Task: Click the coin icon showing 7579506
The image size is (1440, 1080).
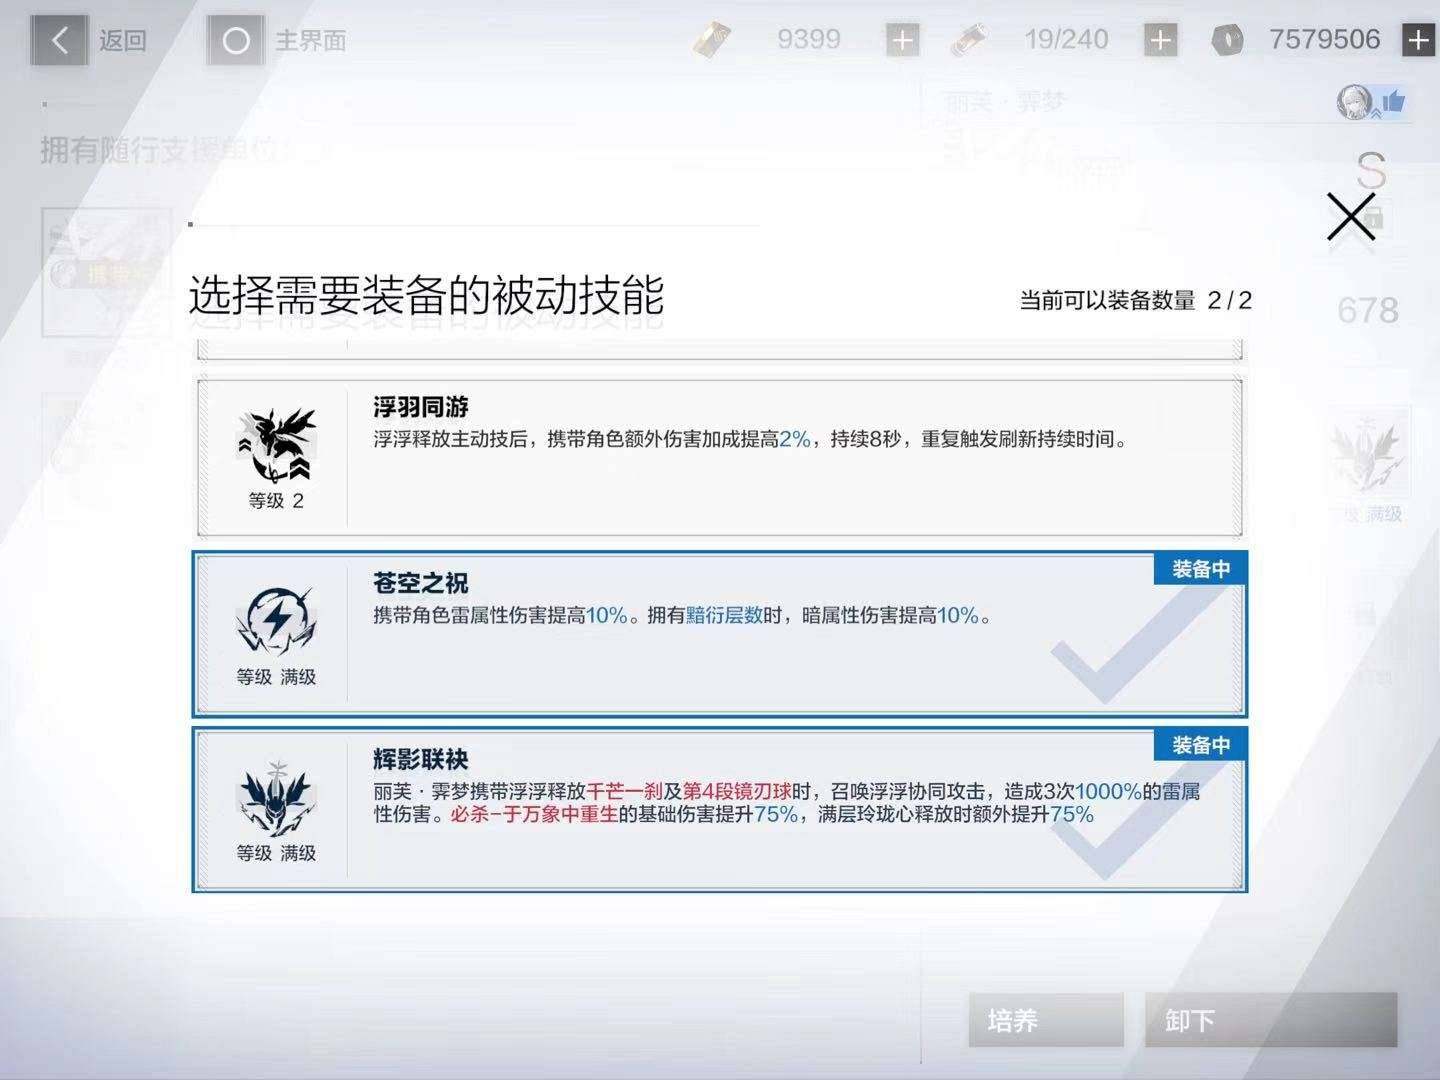Action: coord(1228,39)
